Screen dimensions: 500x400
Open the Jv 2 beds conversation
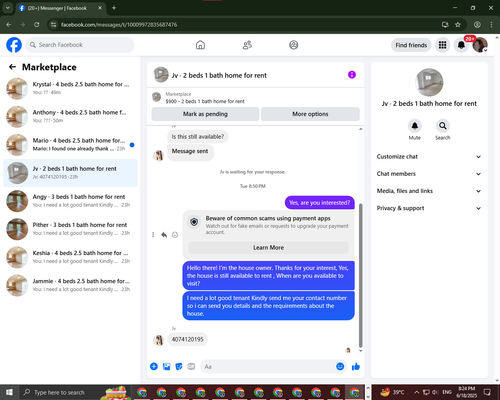coord(70,173)
